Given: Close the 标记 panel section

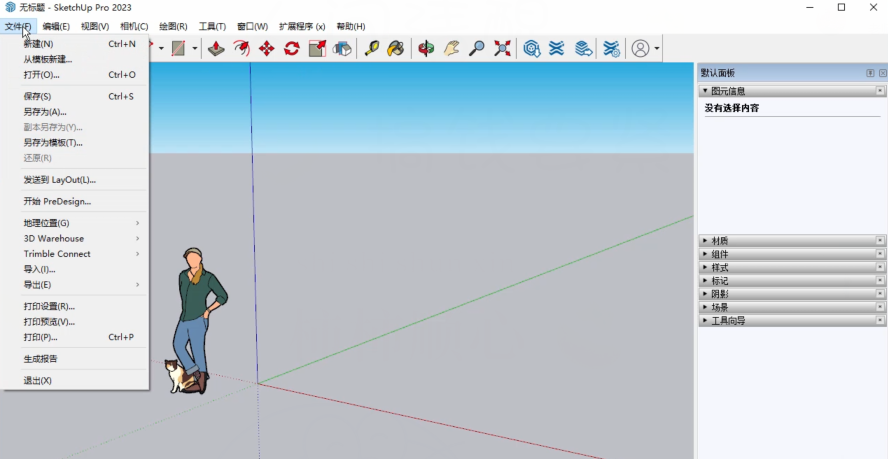Looking at the screenshot, I should click(880, 280).
